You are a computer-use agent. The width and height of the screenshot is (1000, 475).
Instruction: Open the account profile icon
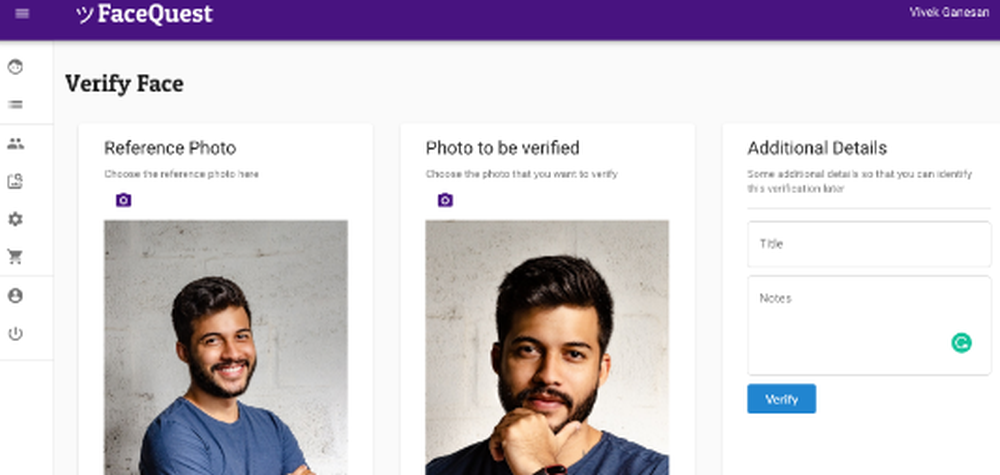coord(15,296)
